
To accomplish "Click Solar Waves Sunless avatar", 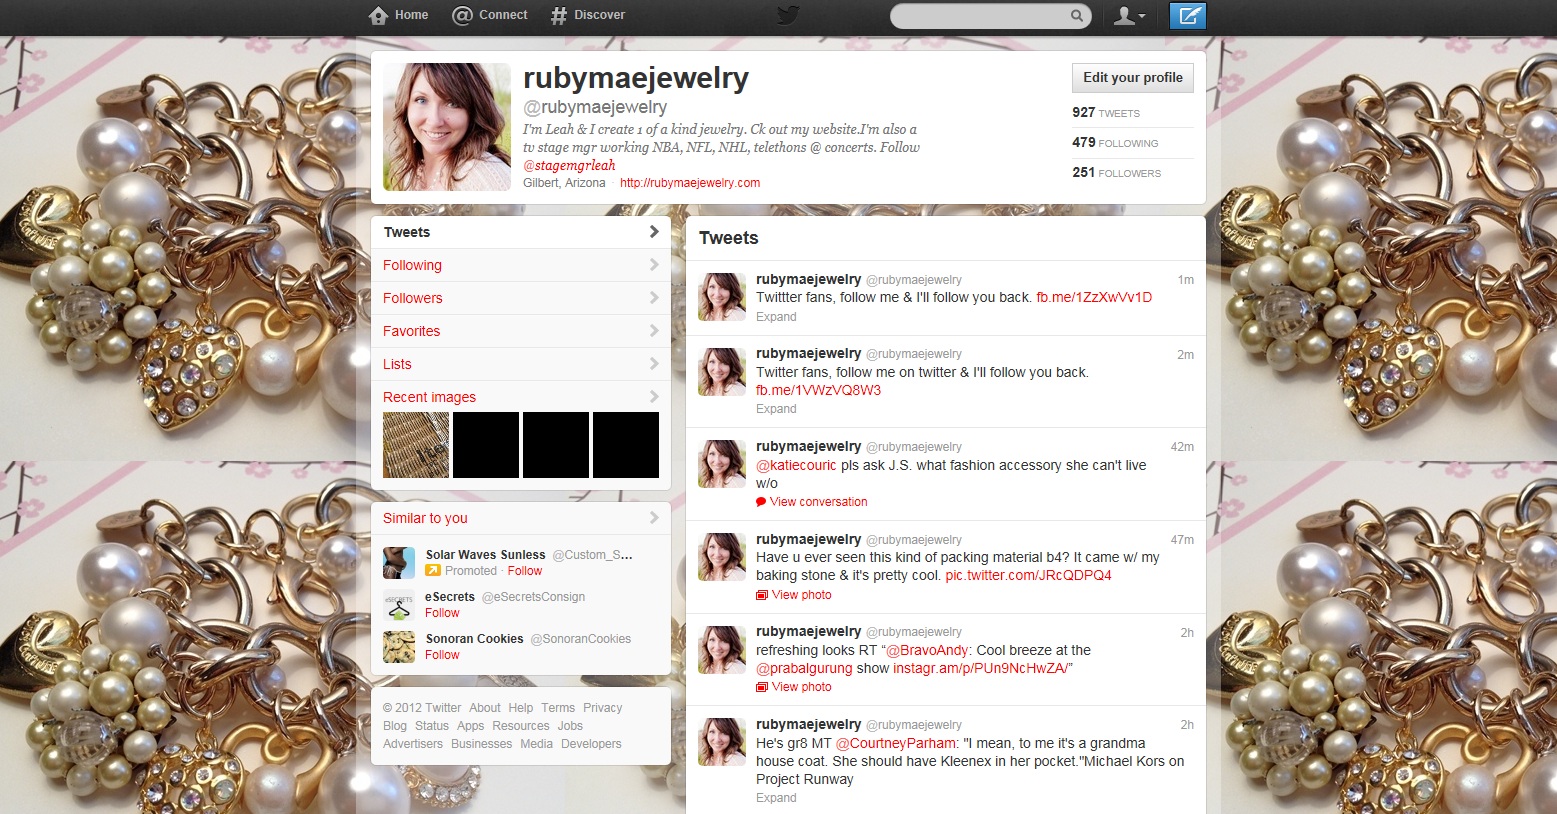I will 399,563.
